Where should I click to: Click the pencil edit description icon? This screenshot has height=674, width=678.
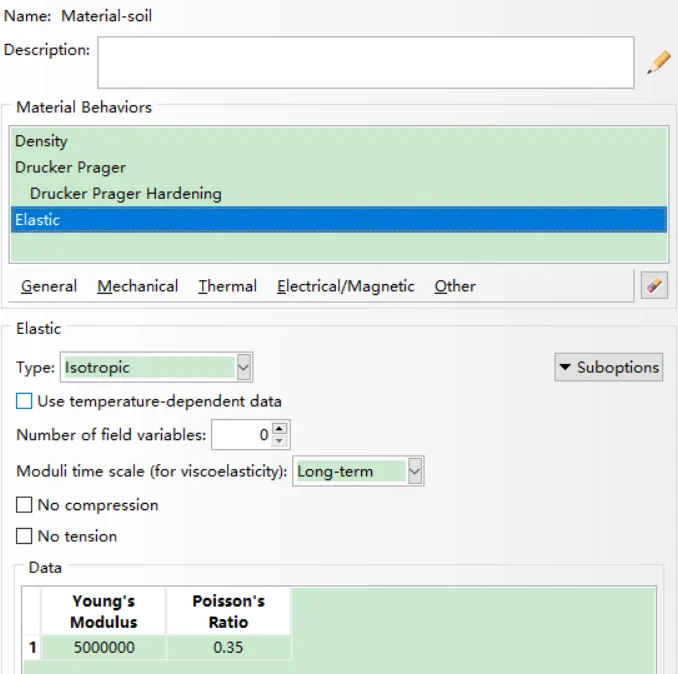[x=659, y=62]
